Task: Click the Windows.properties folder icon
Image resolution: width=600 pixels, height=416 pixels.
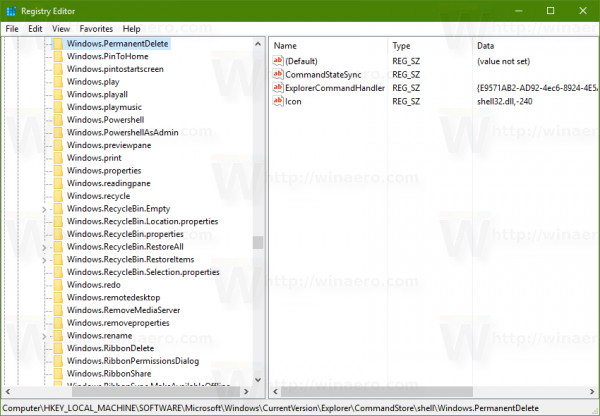Action: pyautogui.click(x=58, y=170)
